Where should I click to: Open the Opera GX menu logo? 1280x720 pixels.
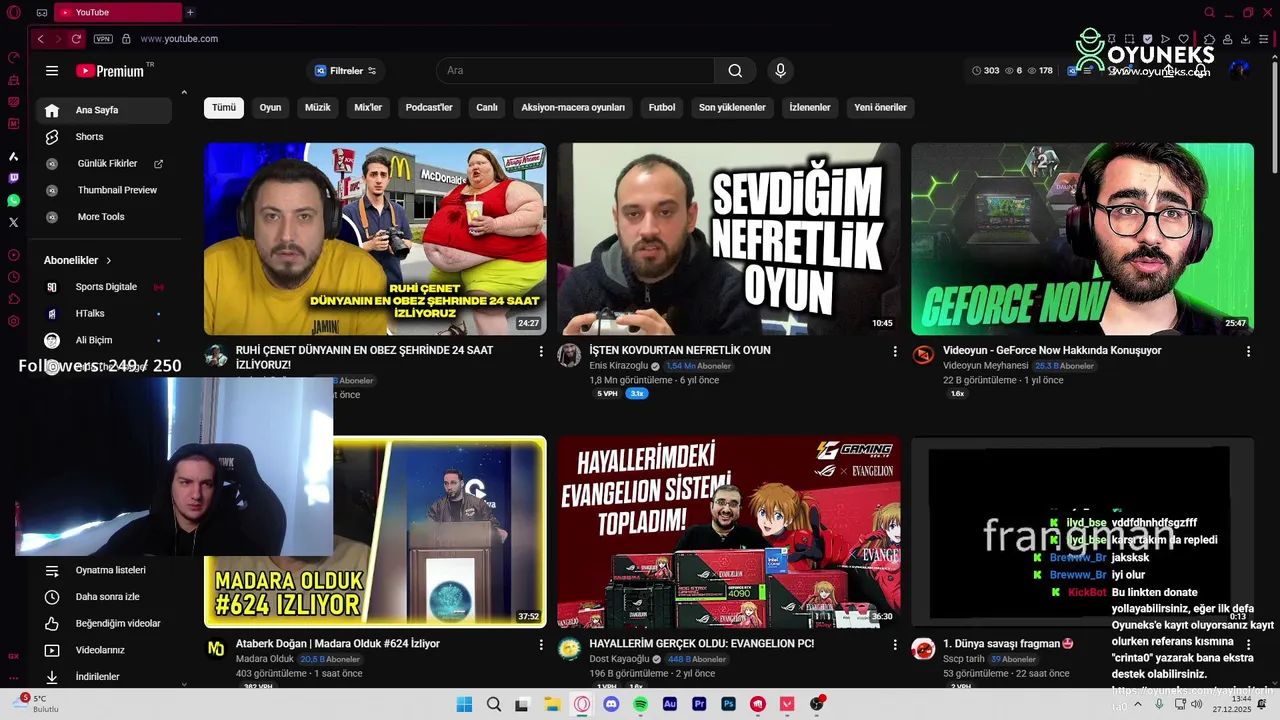(x=13, y=12)
